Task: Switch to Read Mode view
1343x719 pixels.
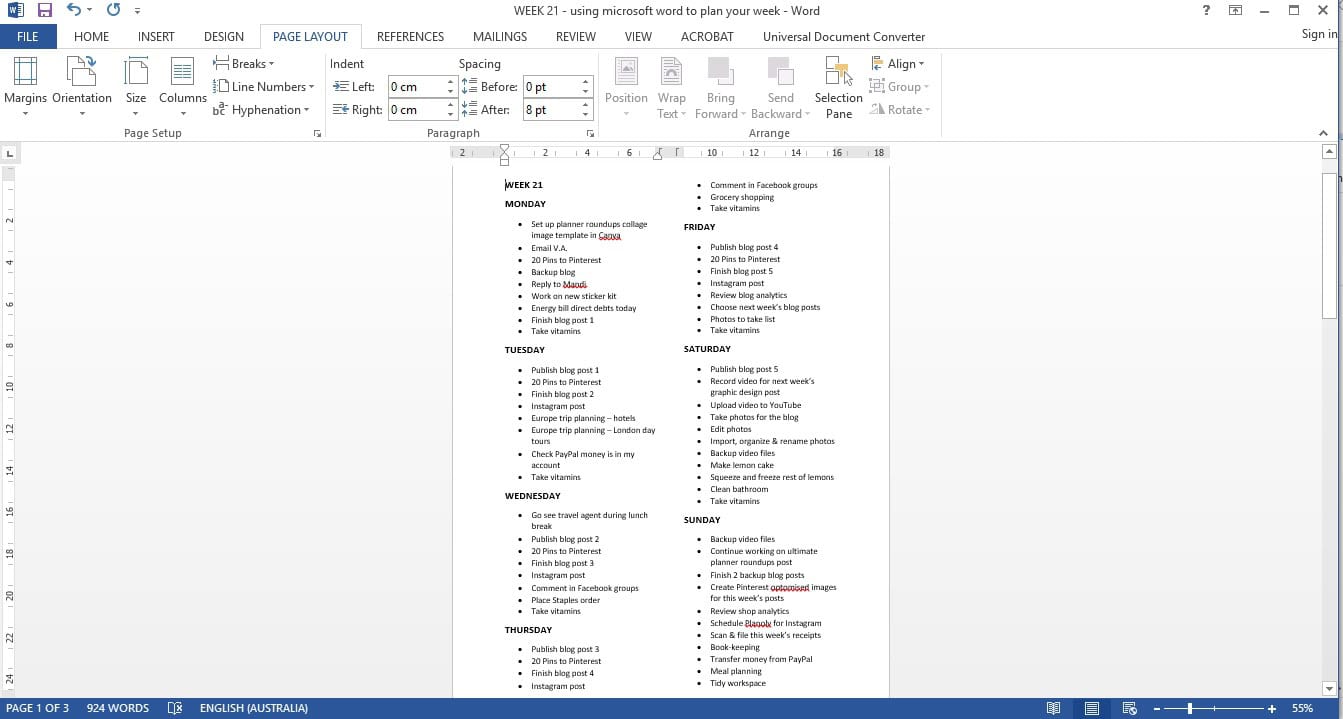Action: point(1053,708)
